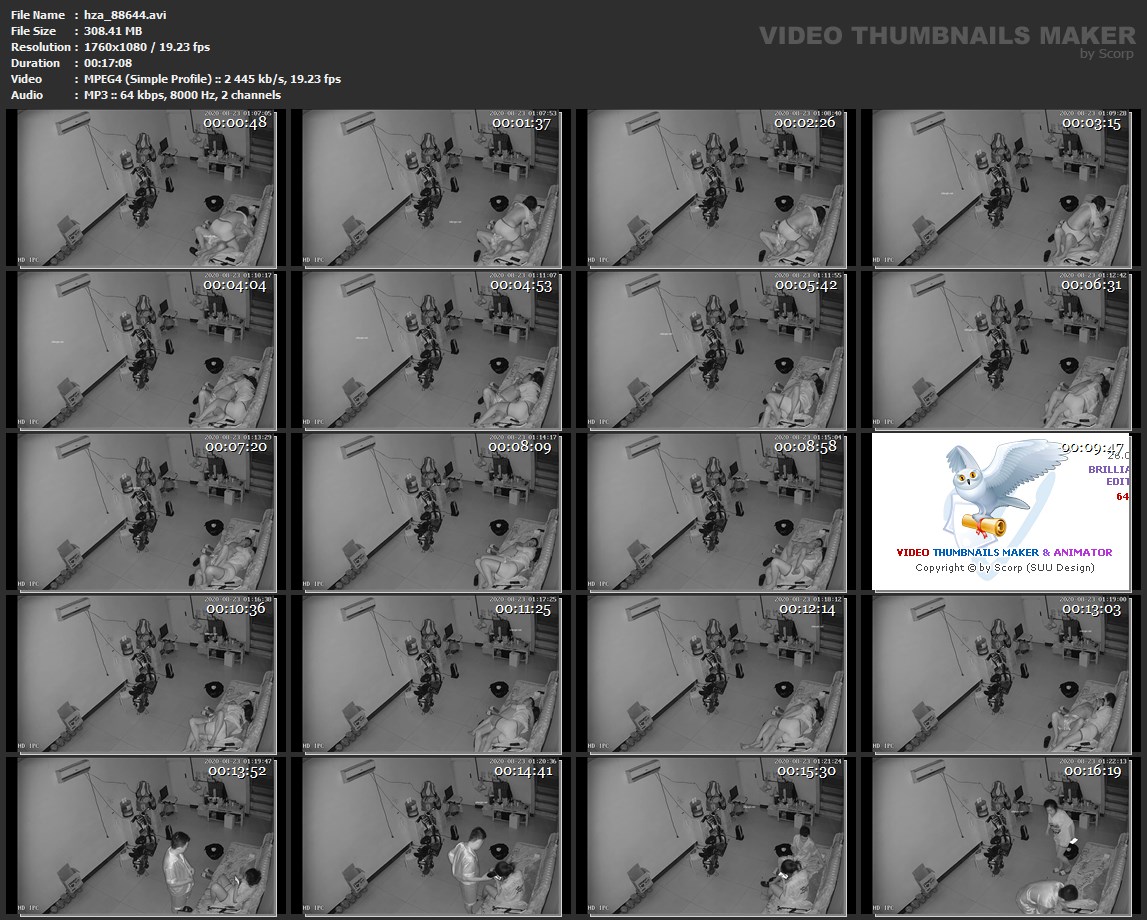Click the 'Duration' label

[35, 63]
